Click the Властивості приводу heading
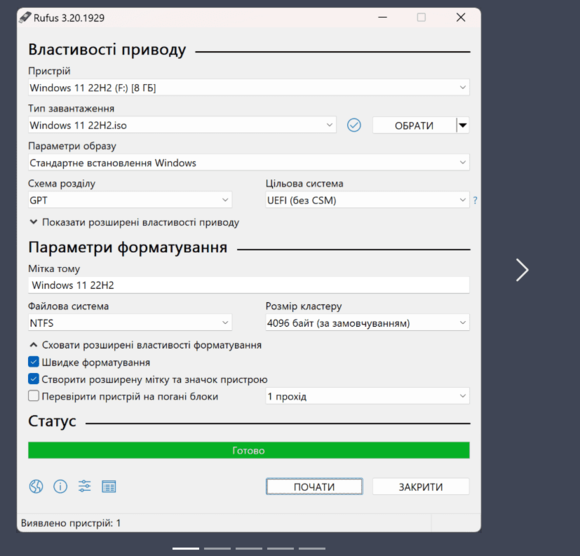This screenshot has width=580, height=556. [107, 50]
